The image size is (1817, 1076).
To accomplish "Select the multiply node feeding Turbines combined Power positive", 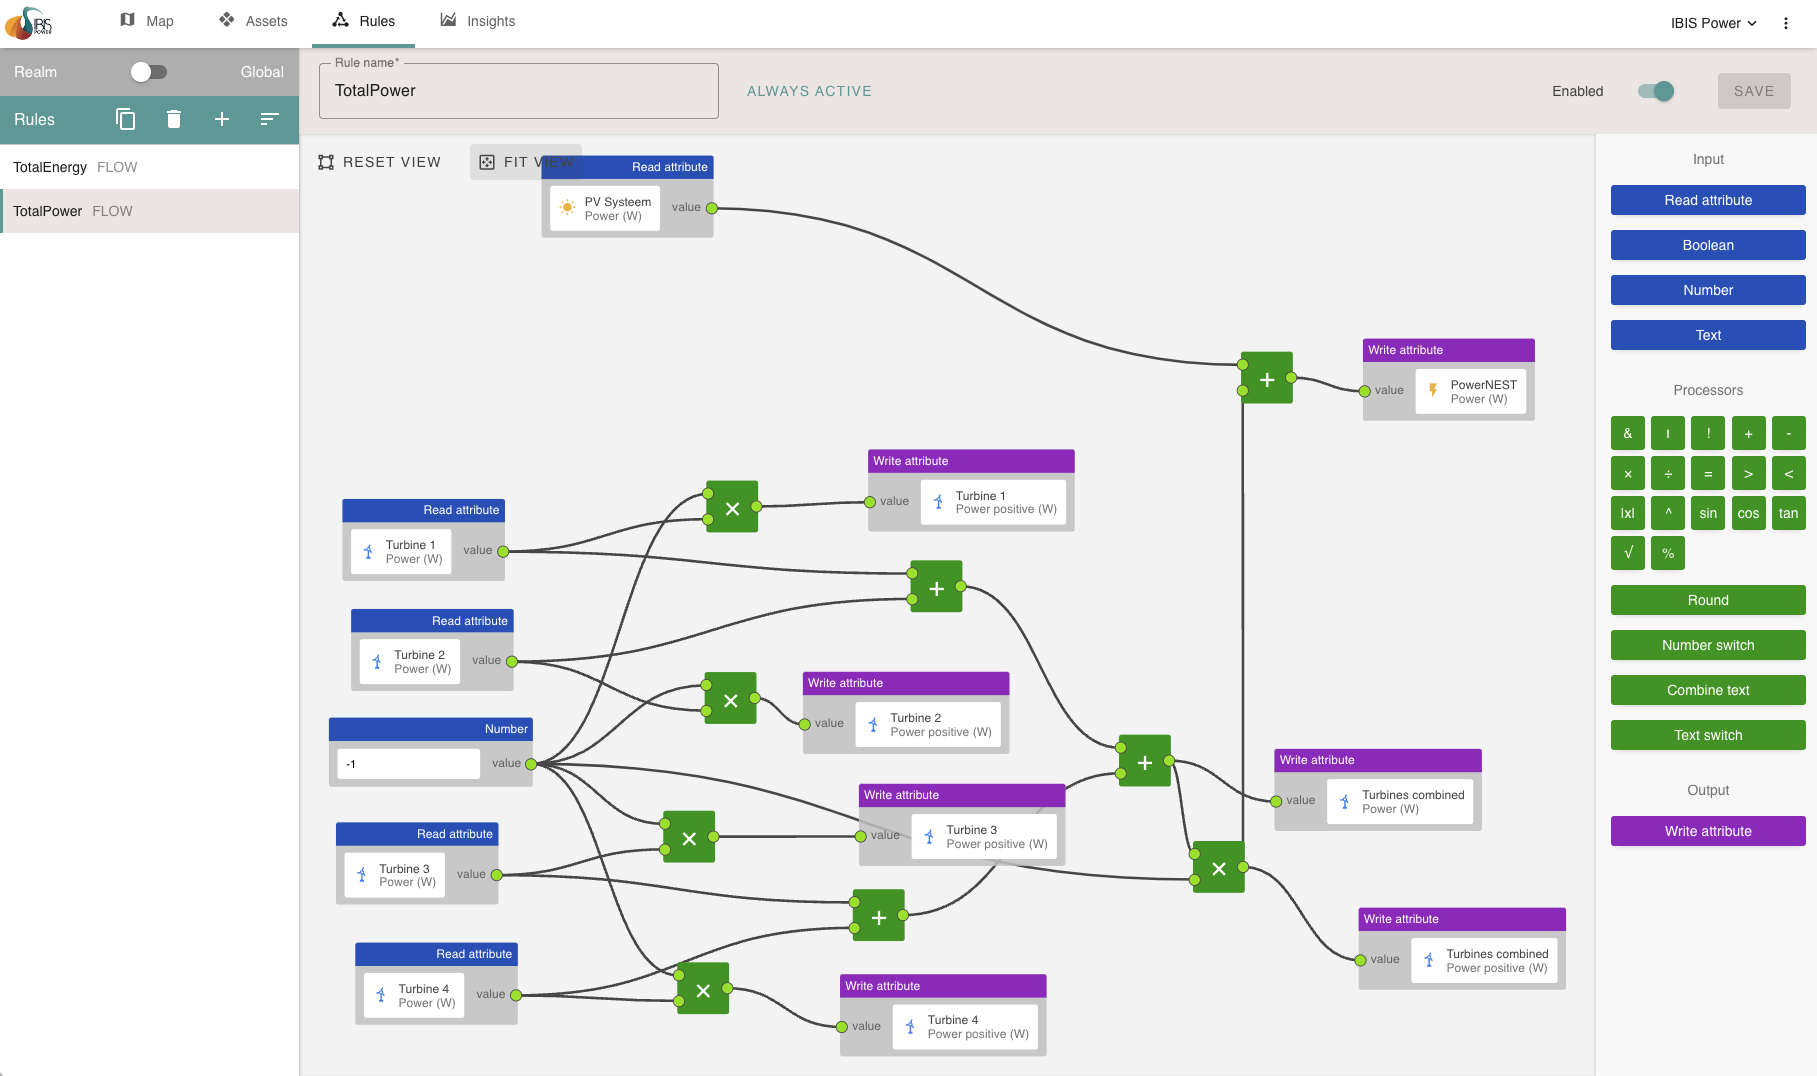I will click(x=1219, y=868).
